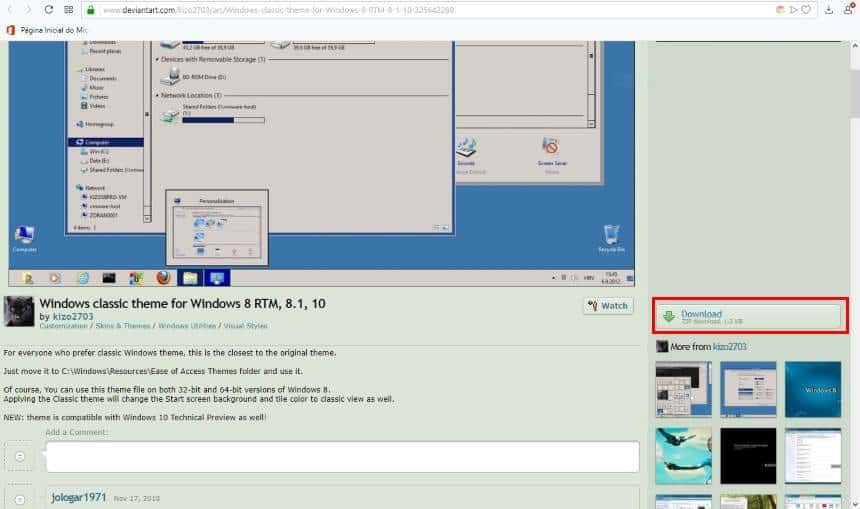Open the diving birds teal thumbnail
The height and width of the screenshot is (509, 860).
pos(683,456)
